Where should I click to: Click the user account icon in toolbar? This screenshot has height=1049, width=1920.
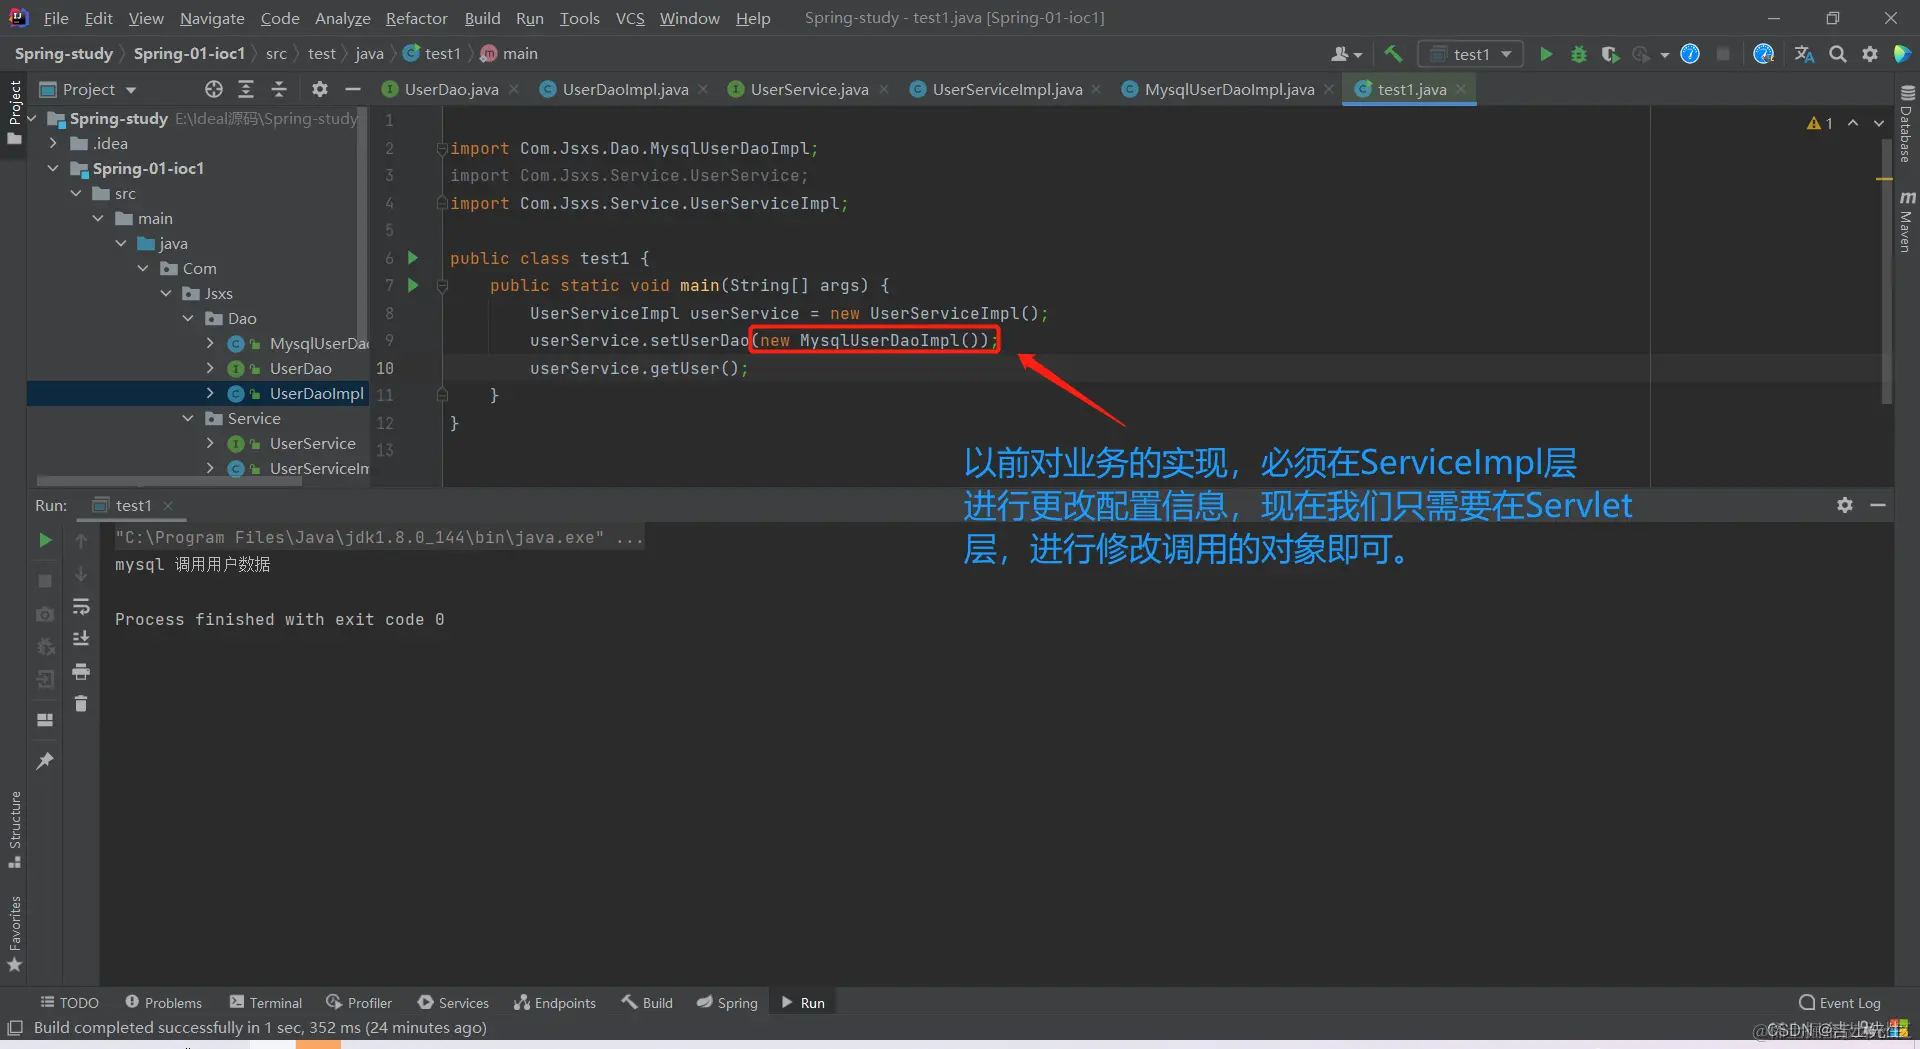coord(1346,54)
